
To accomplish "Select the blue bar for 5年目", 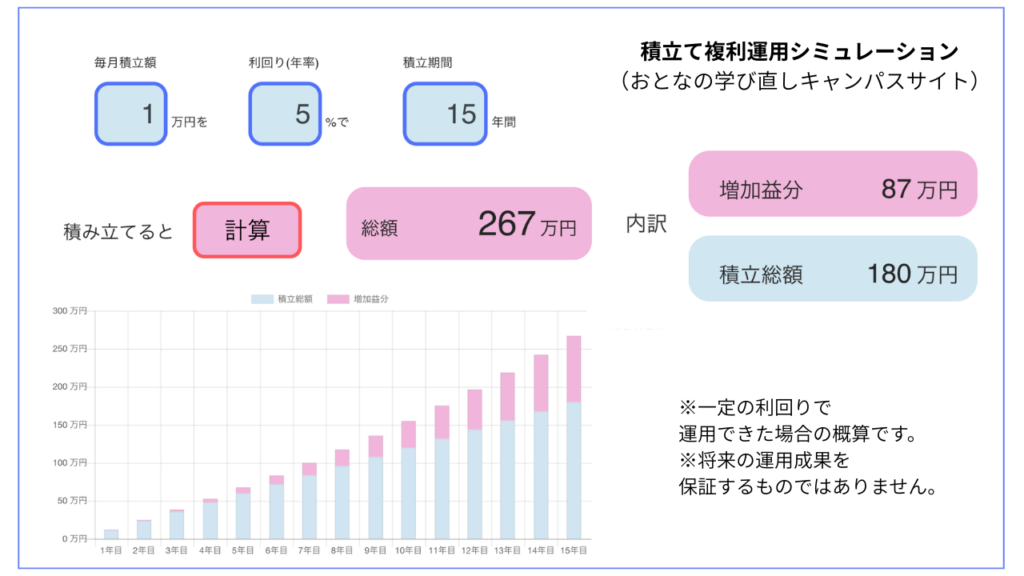I will click(243, 516).
